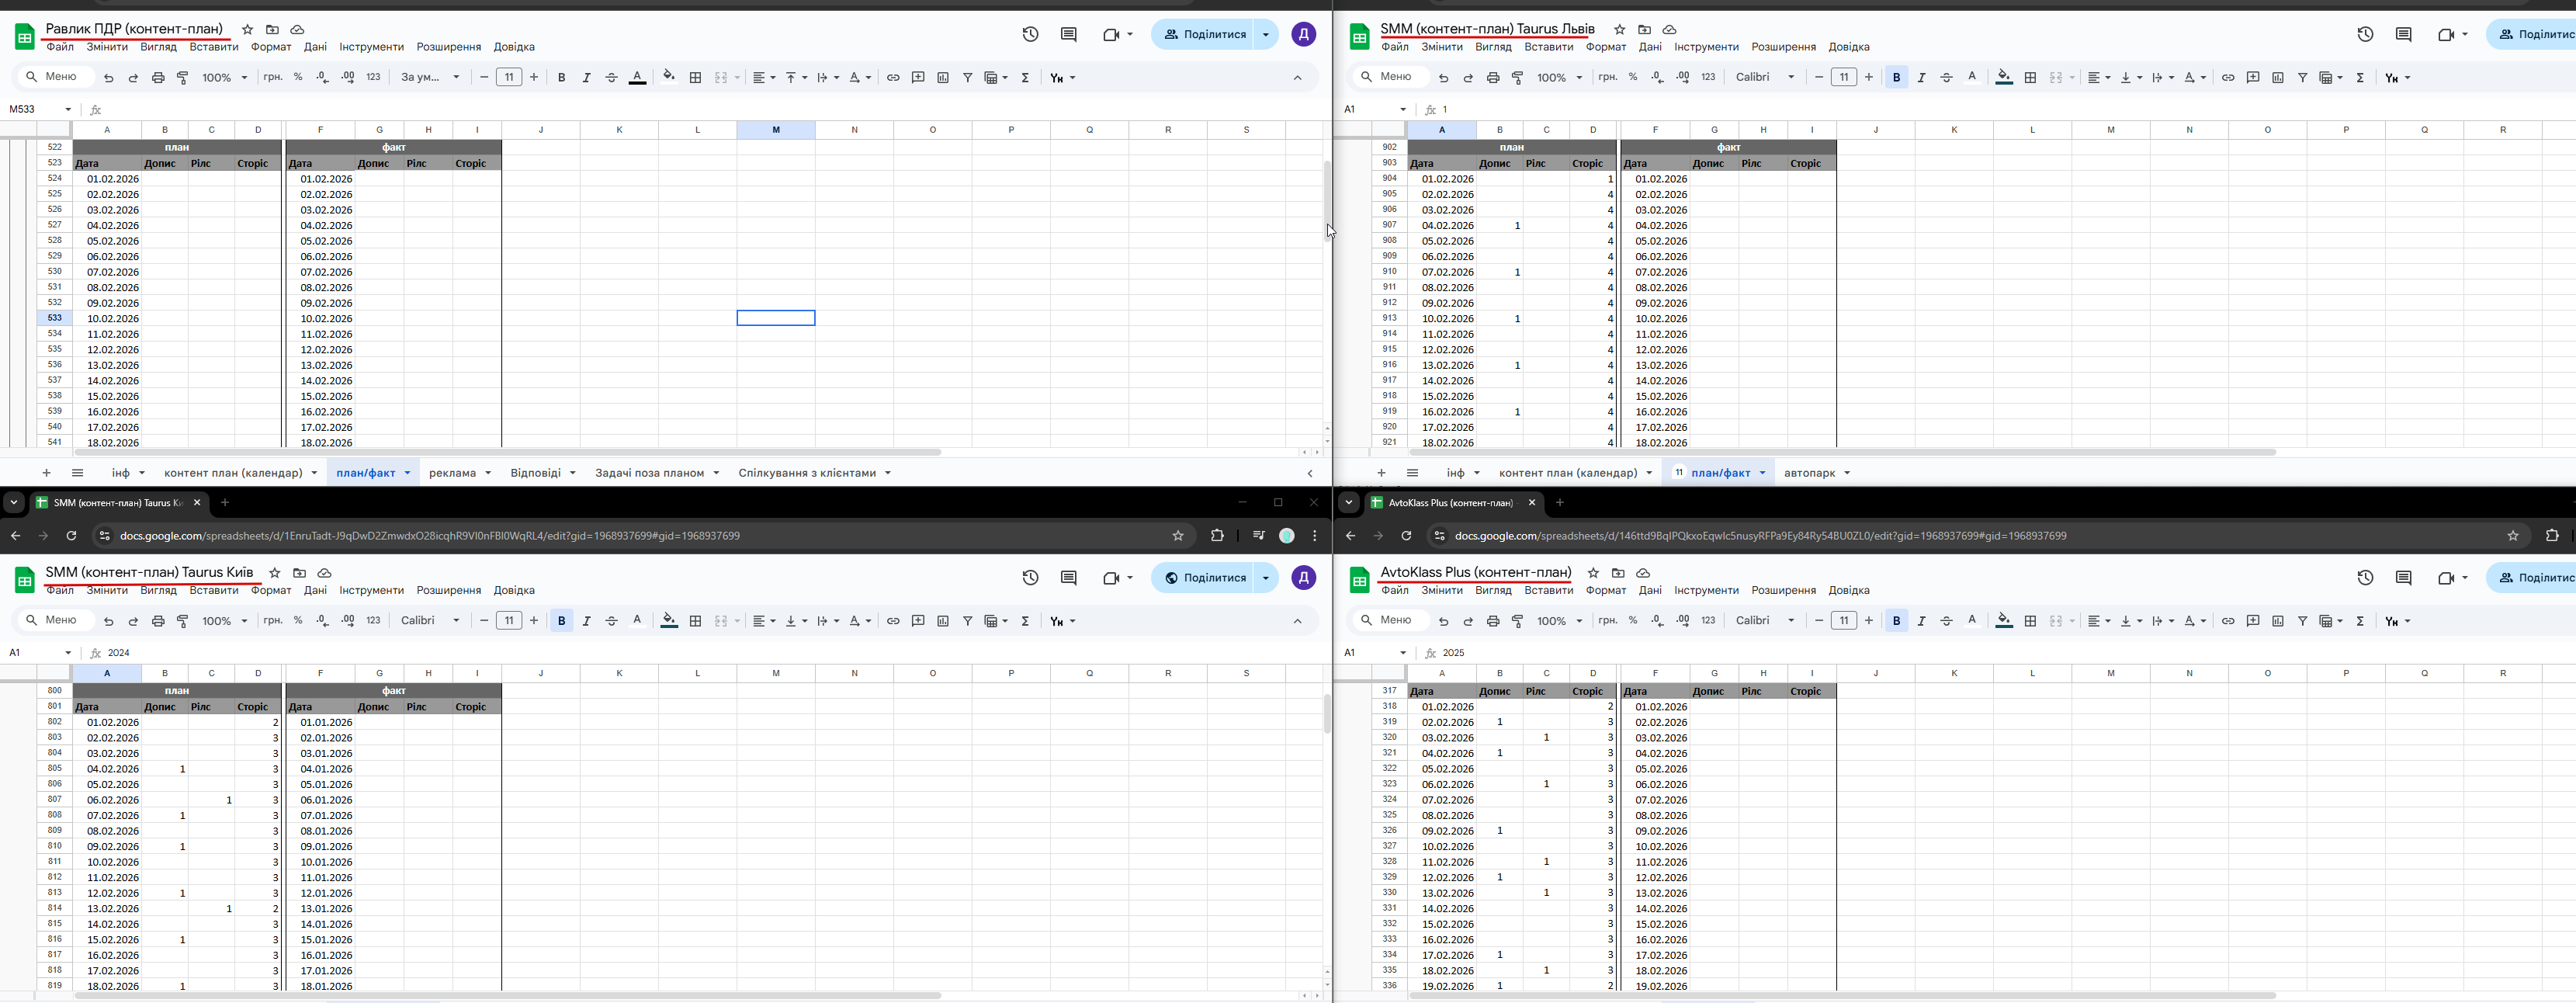Image resolution: width=2576 pixels, height=1003 pixels.
Task: Reload the AvtoKlass Plus browser page
Action: [x=1406, y=536]
